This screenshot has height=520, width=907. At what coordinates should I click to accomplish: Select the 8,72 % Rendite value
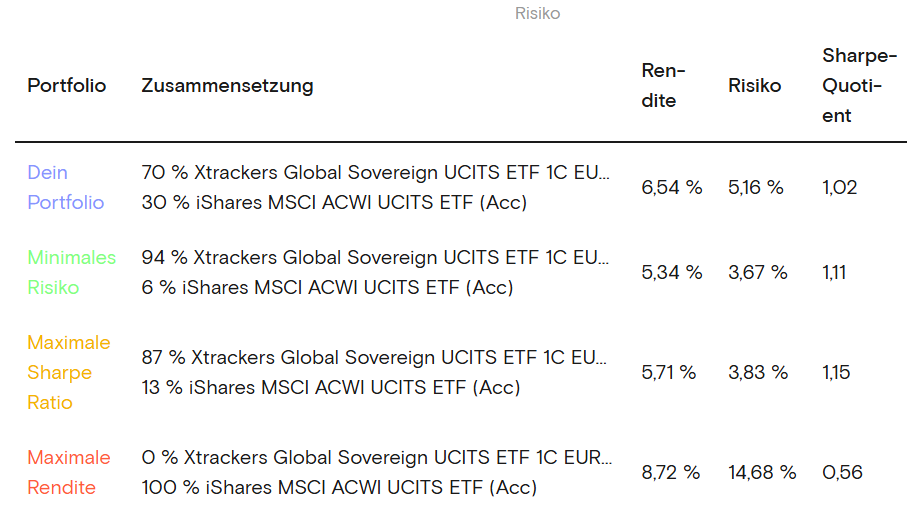pos(671,472)
